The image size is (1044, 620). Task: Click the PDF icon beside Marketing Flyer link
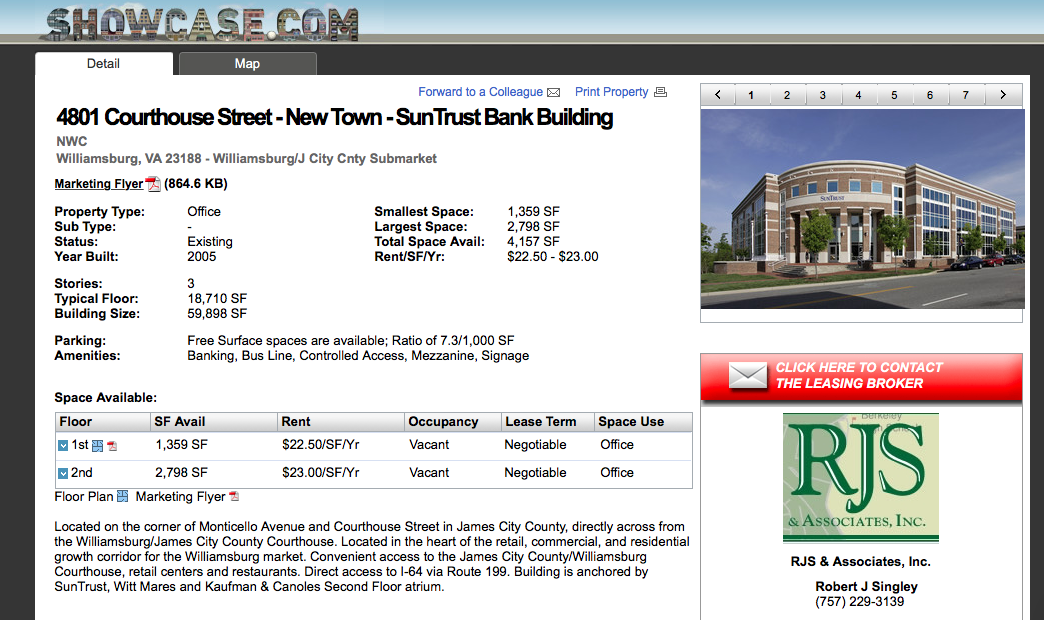tap(153, 184)
